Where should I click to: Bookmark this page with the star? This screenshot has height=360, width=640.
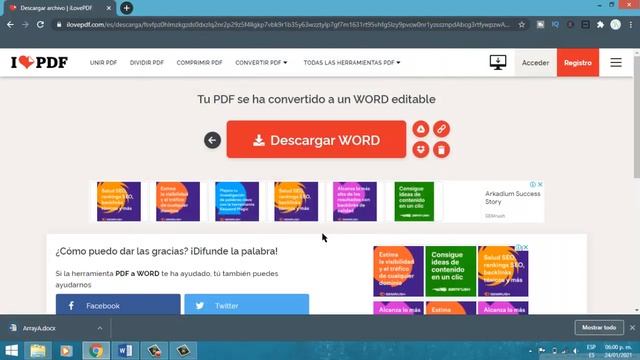[x=522, y=24]
